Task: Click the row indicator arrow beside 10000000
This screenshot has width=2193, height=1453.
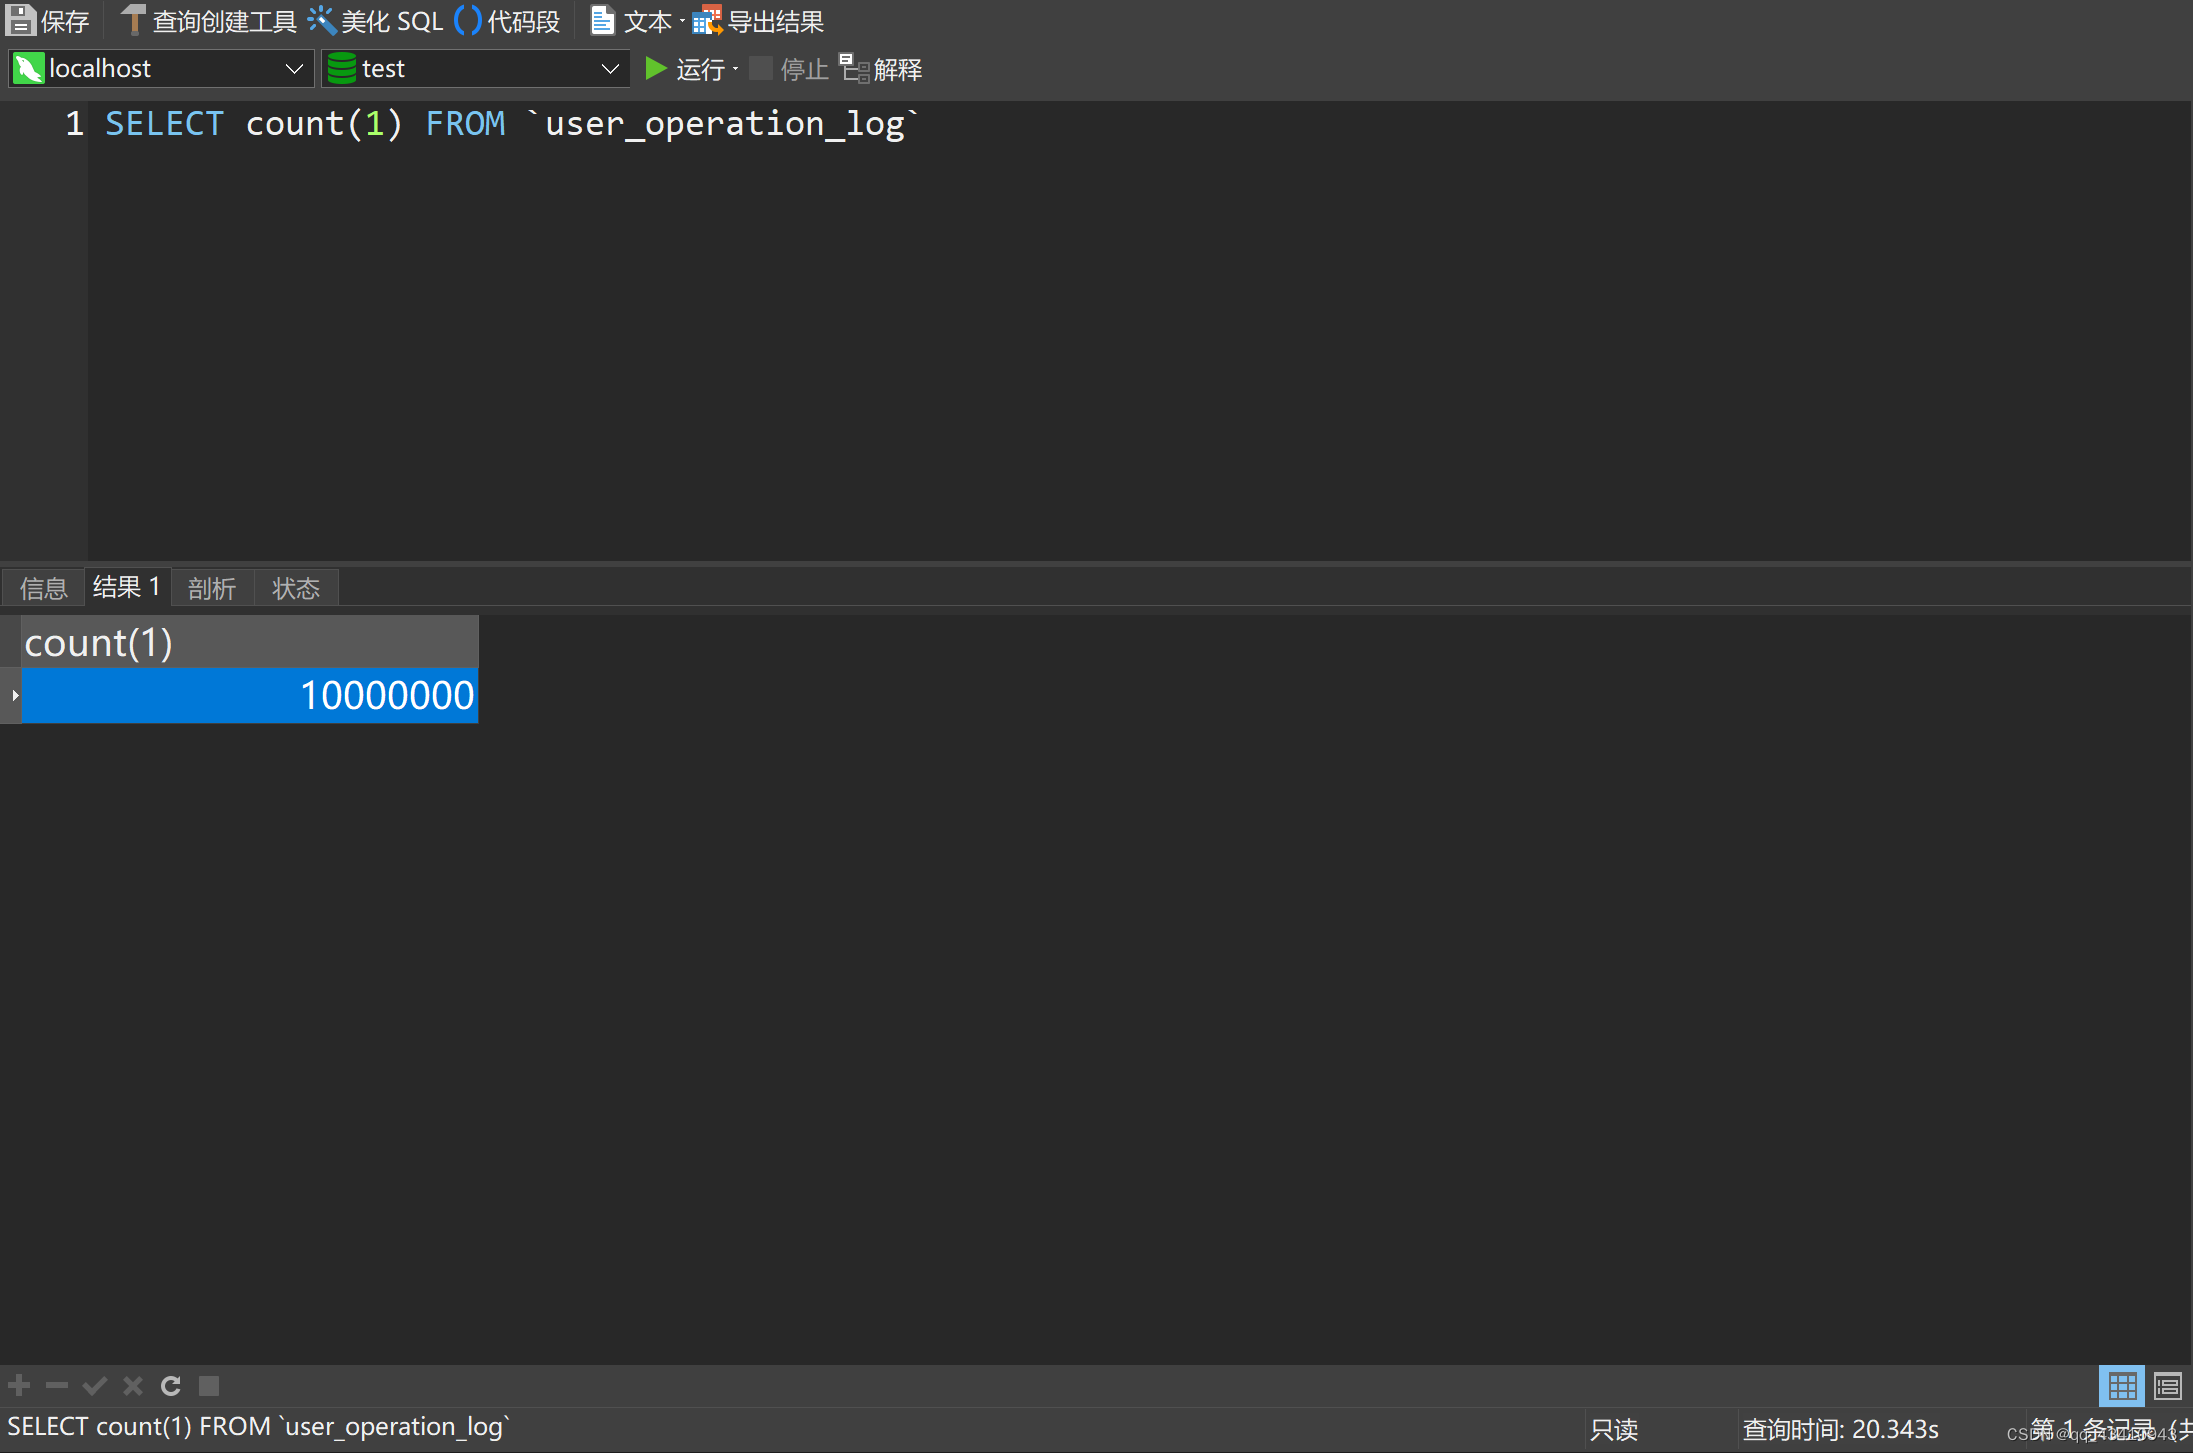Action: [15, 695]
